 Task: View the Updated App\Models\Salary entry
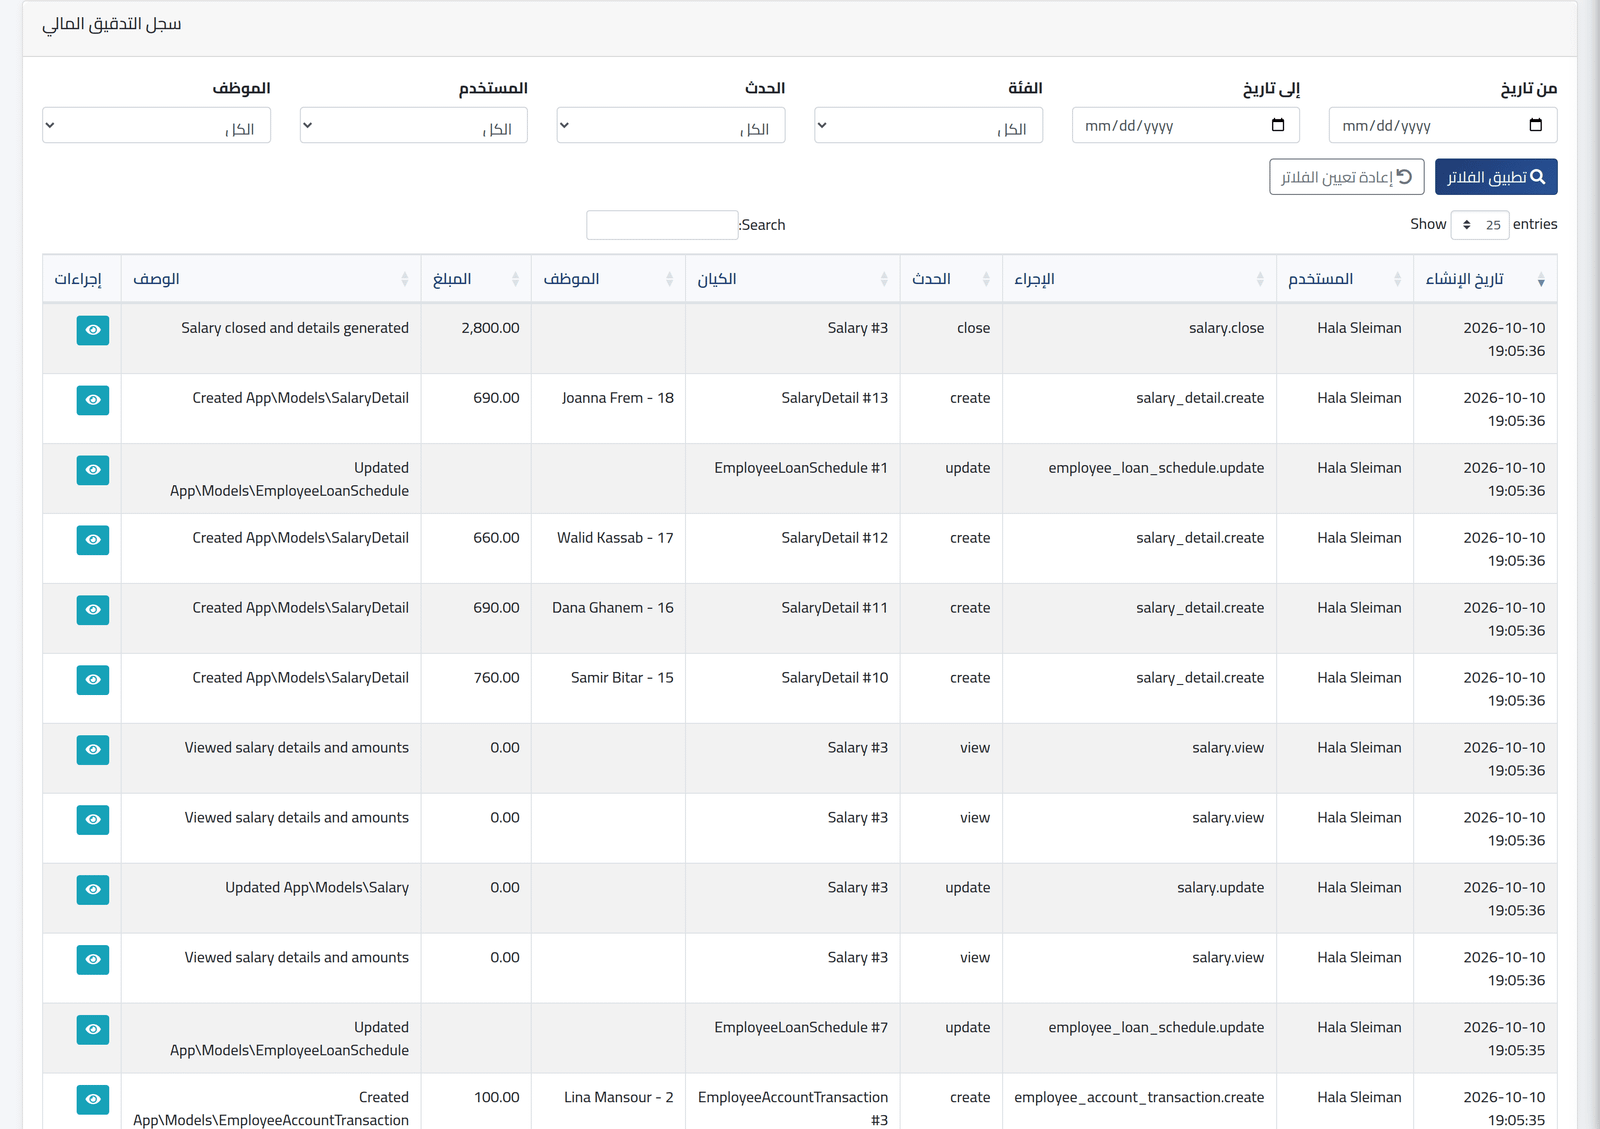click(x=93, y=890)
